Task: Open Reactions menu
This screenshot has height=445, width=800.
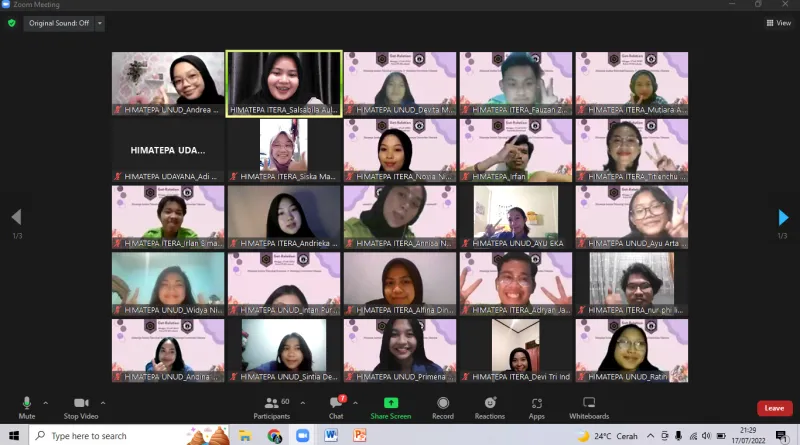Action: [490, 406]
